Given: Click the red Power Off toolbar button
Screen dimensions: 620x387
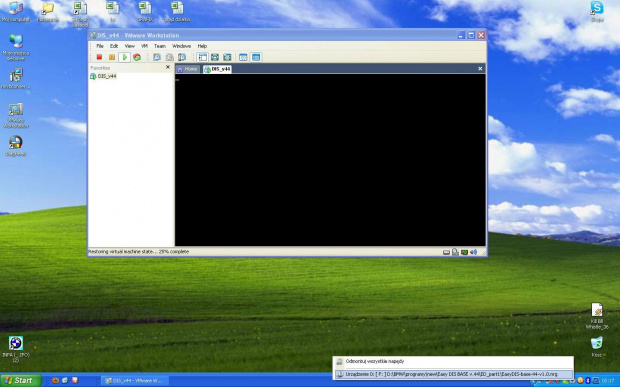Looking at the screenshot, I should click(x=99, y=57).
